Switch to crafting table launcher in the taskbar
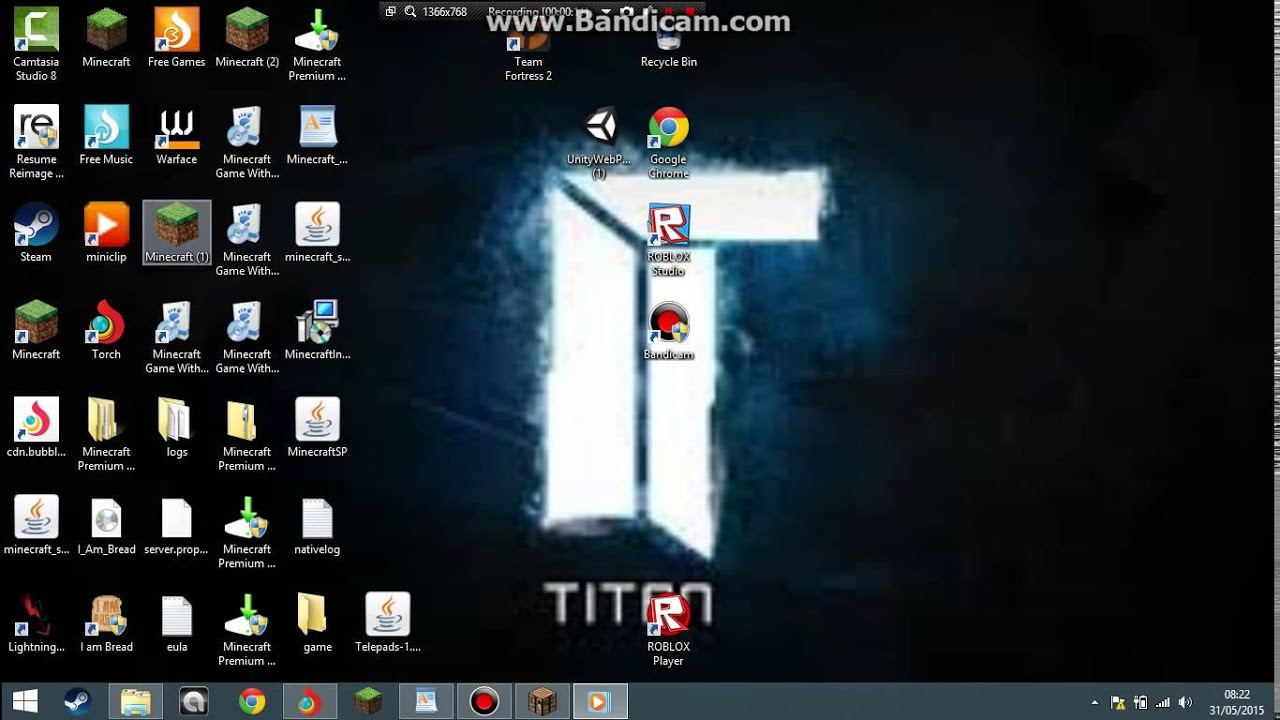1280x720 pixels. coord(542,702)
